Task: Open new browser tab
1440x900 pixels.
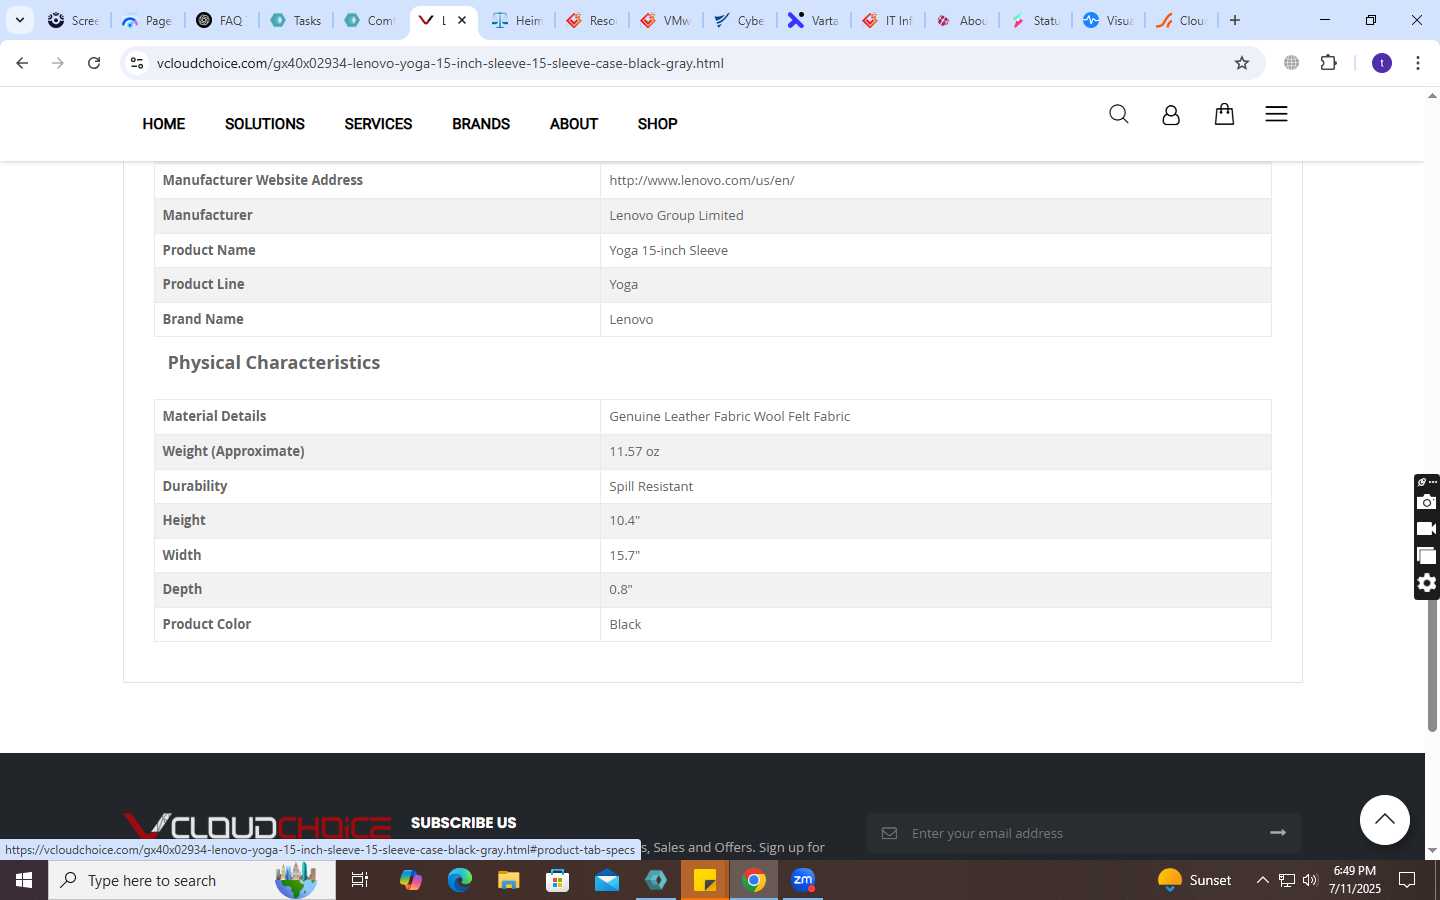Action: pos(1235,20)
